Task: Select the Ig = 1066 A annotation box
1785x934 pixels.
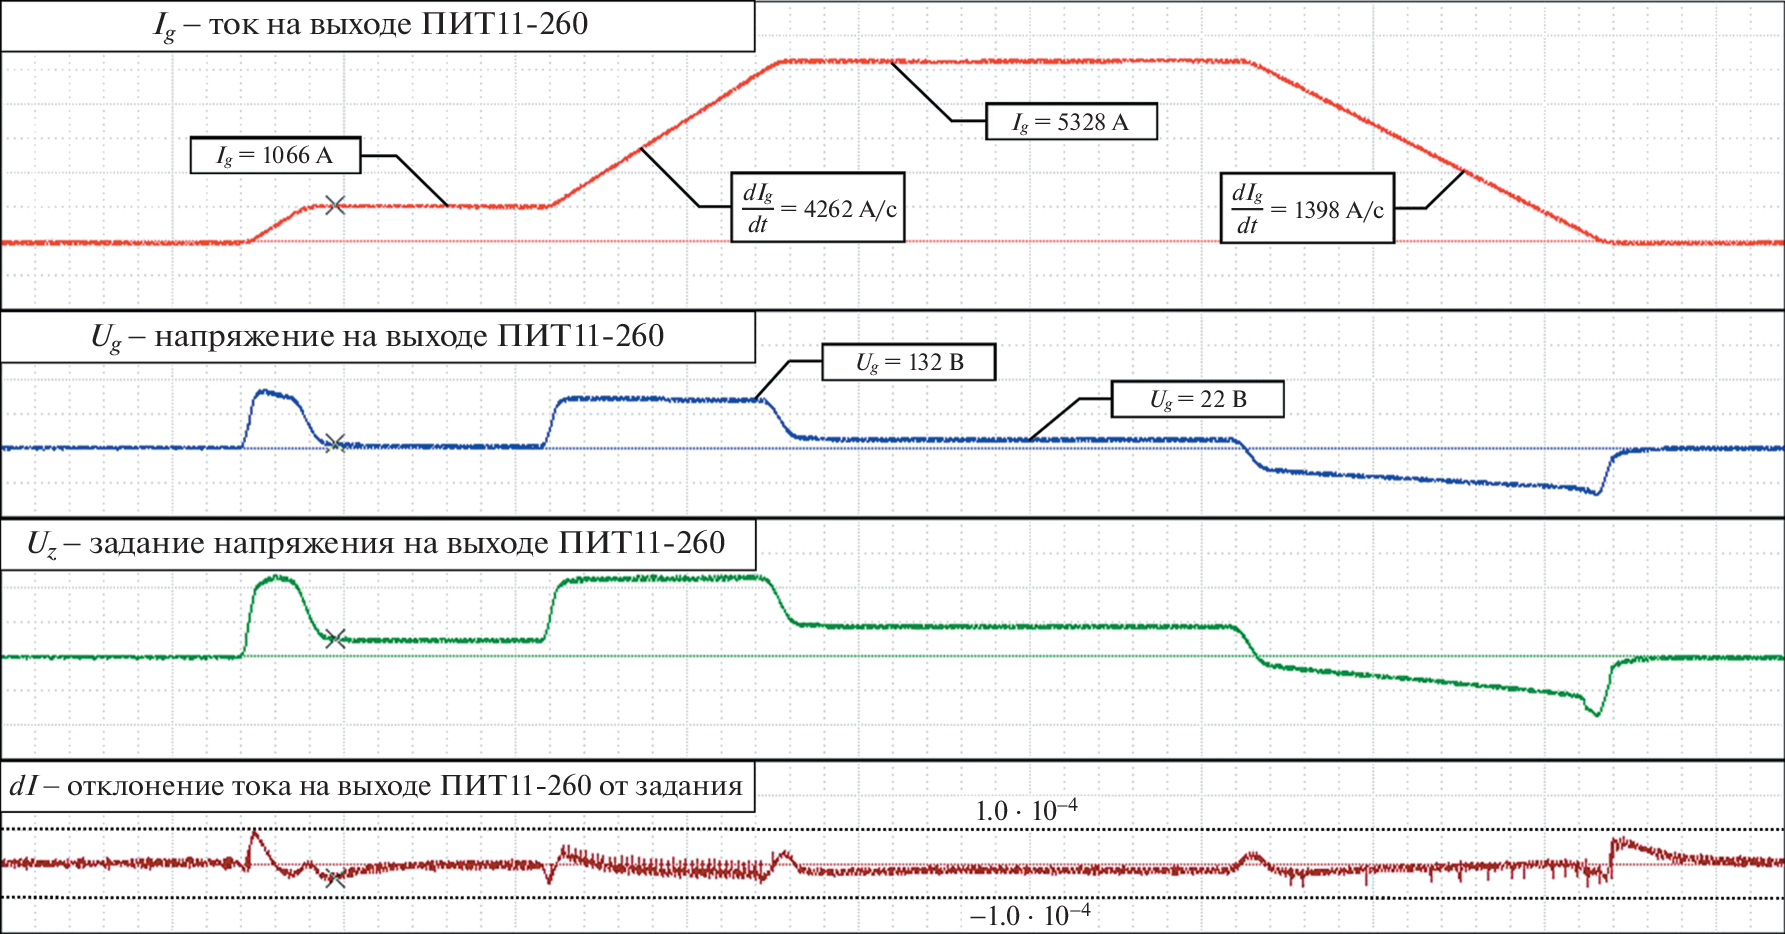Action: [x=275, y=156]
